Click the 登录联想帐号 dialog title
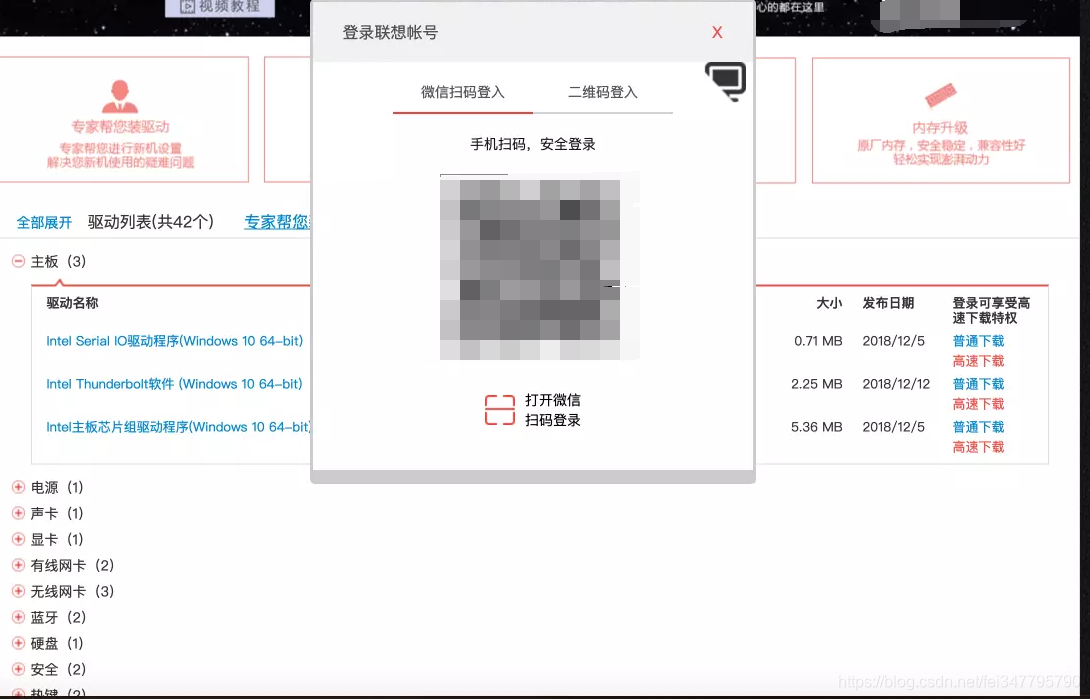 coord(390,33)
